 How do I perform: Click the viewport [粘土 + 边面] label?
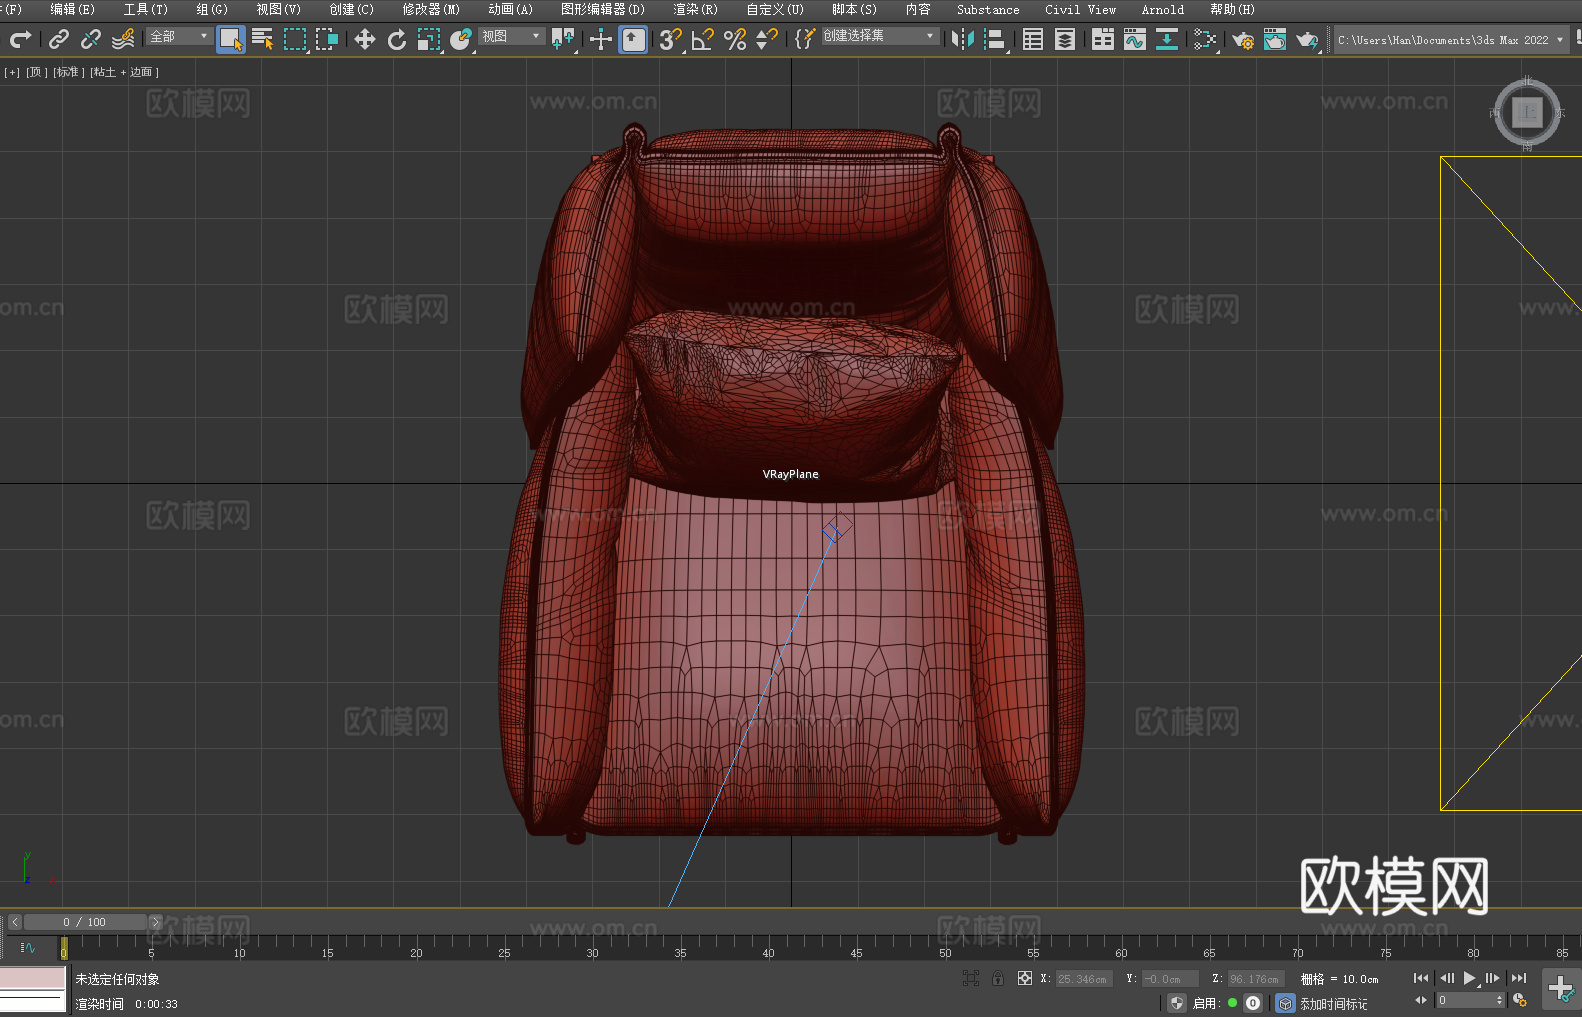[124, 72]
